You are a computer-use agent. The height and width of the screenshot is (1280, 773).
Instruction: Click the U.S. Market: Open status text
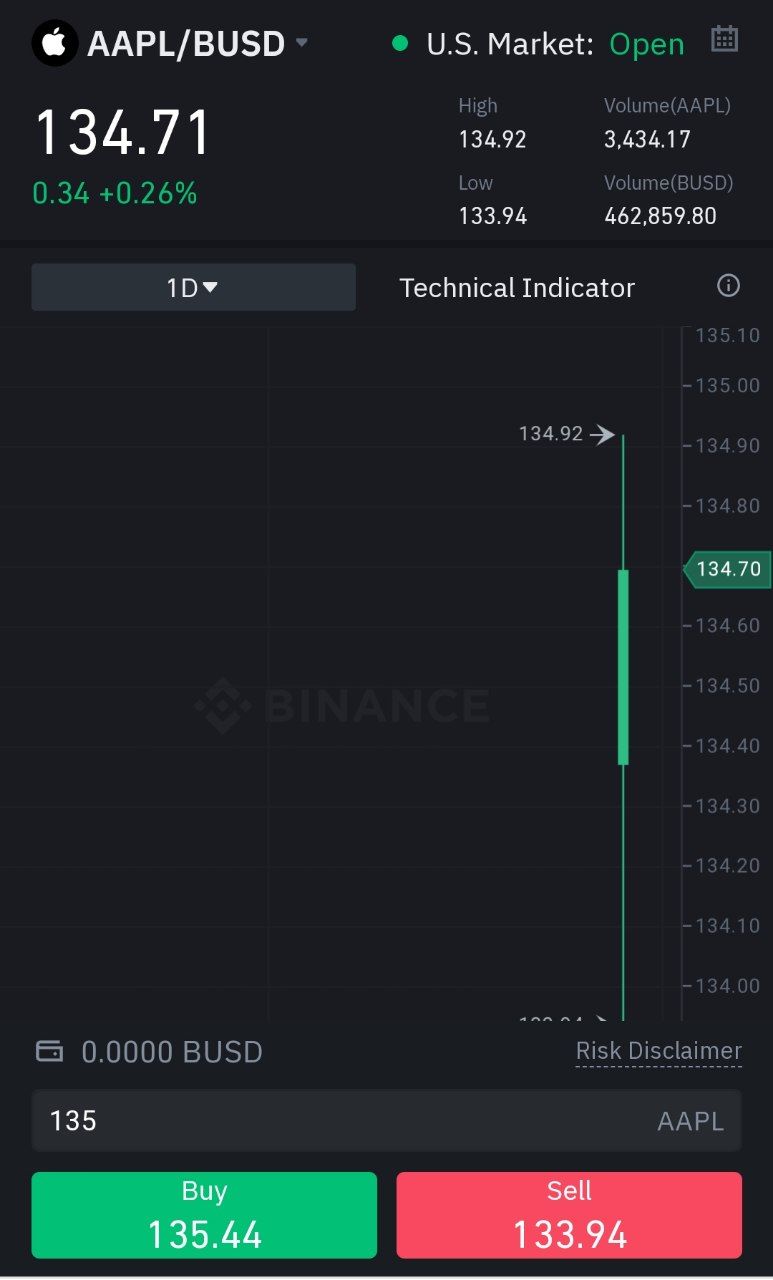pos(555,44)
